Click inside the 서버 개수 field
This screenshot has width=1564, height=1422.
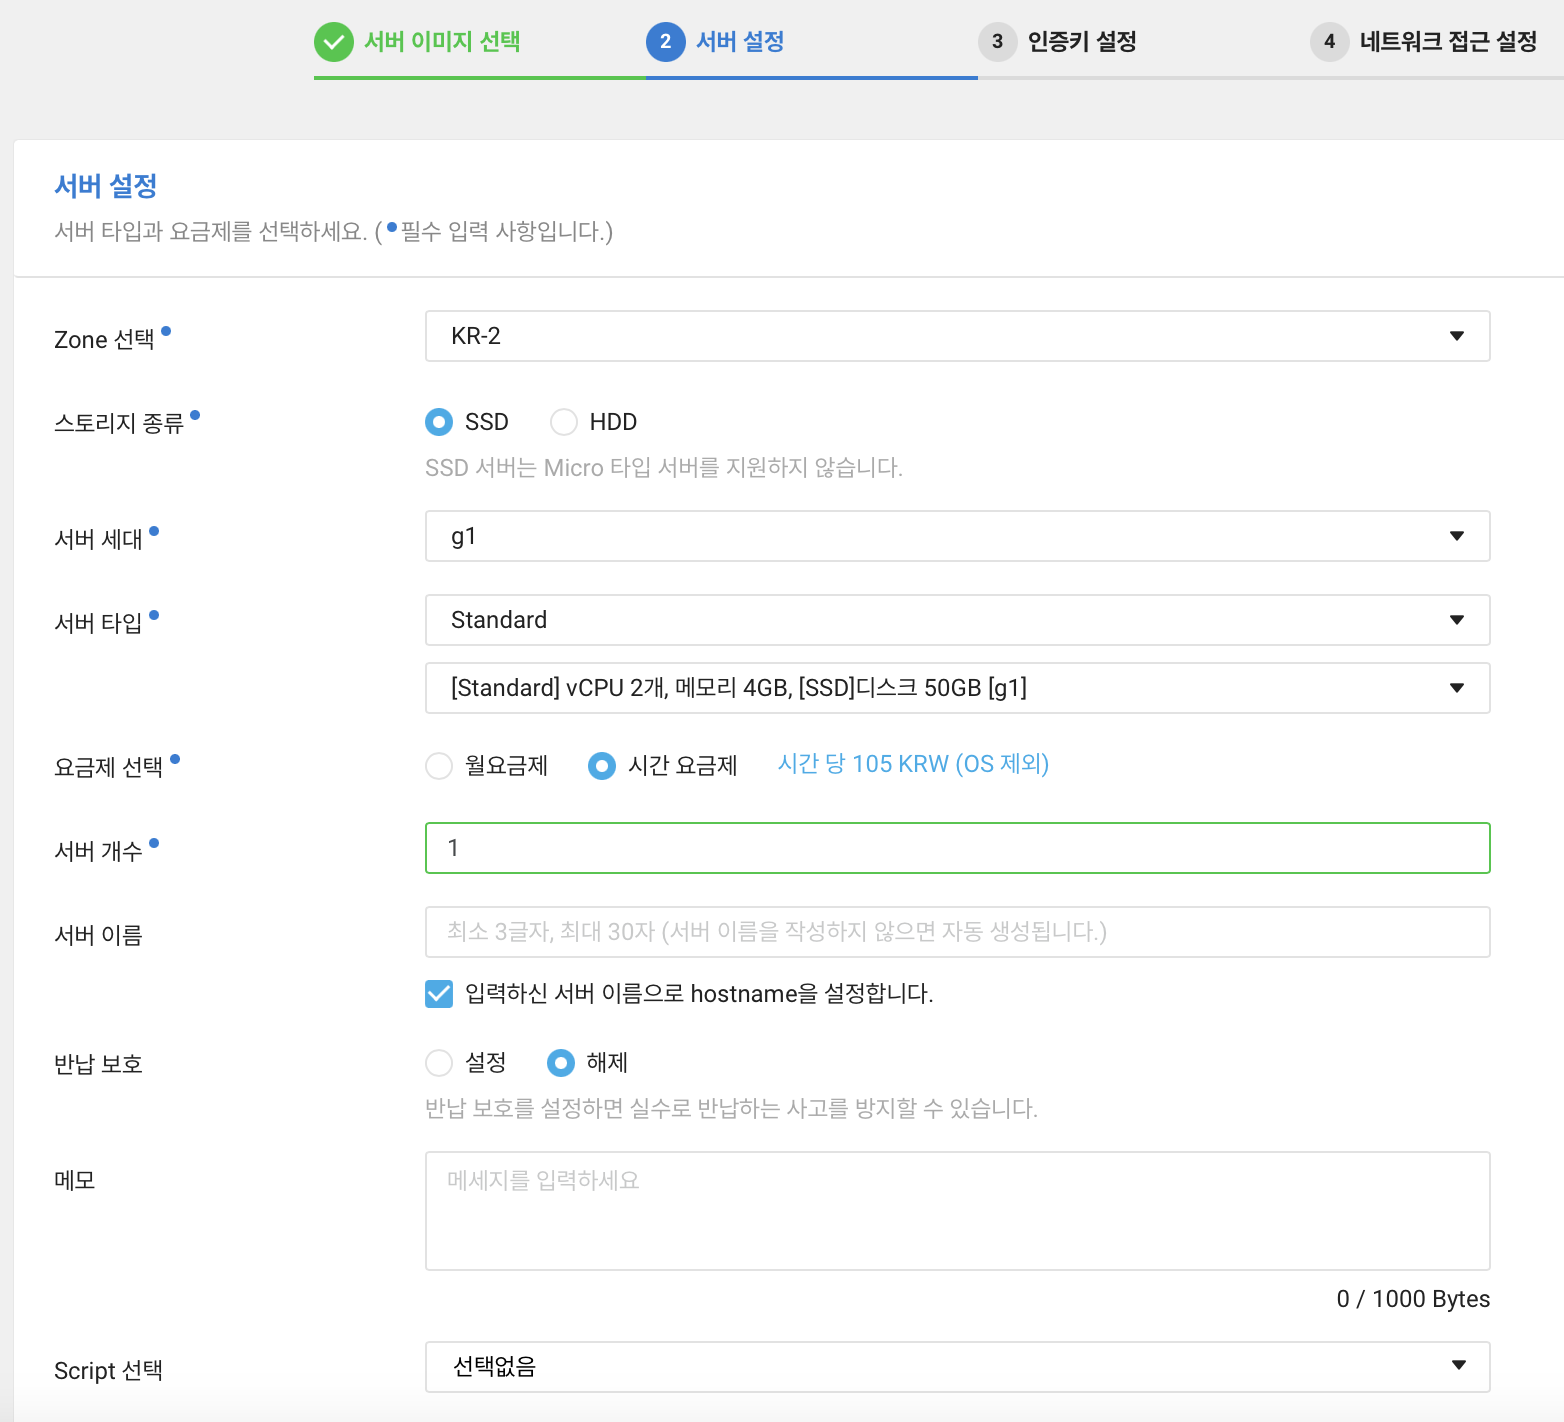point(956,847)
